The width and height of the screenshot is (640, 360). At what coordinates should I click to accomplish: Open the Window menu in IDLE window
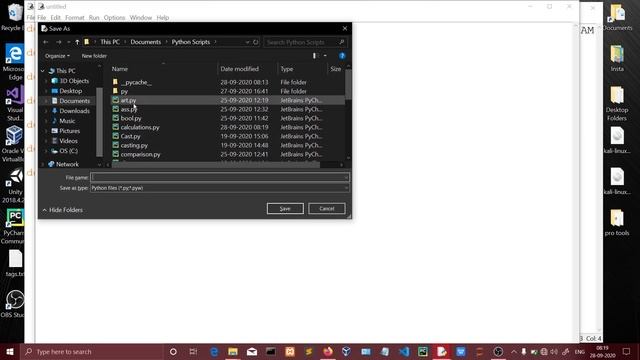141,18
